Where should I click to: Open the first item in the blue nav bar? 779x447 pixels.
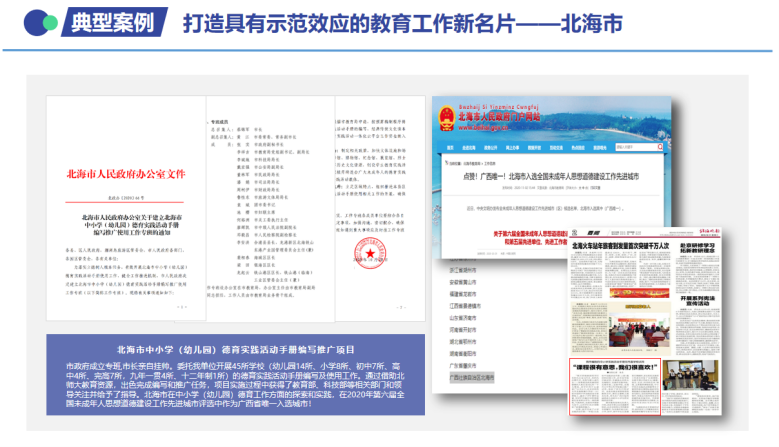coord(450,148)
